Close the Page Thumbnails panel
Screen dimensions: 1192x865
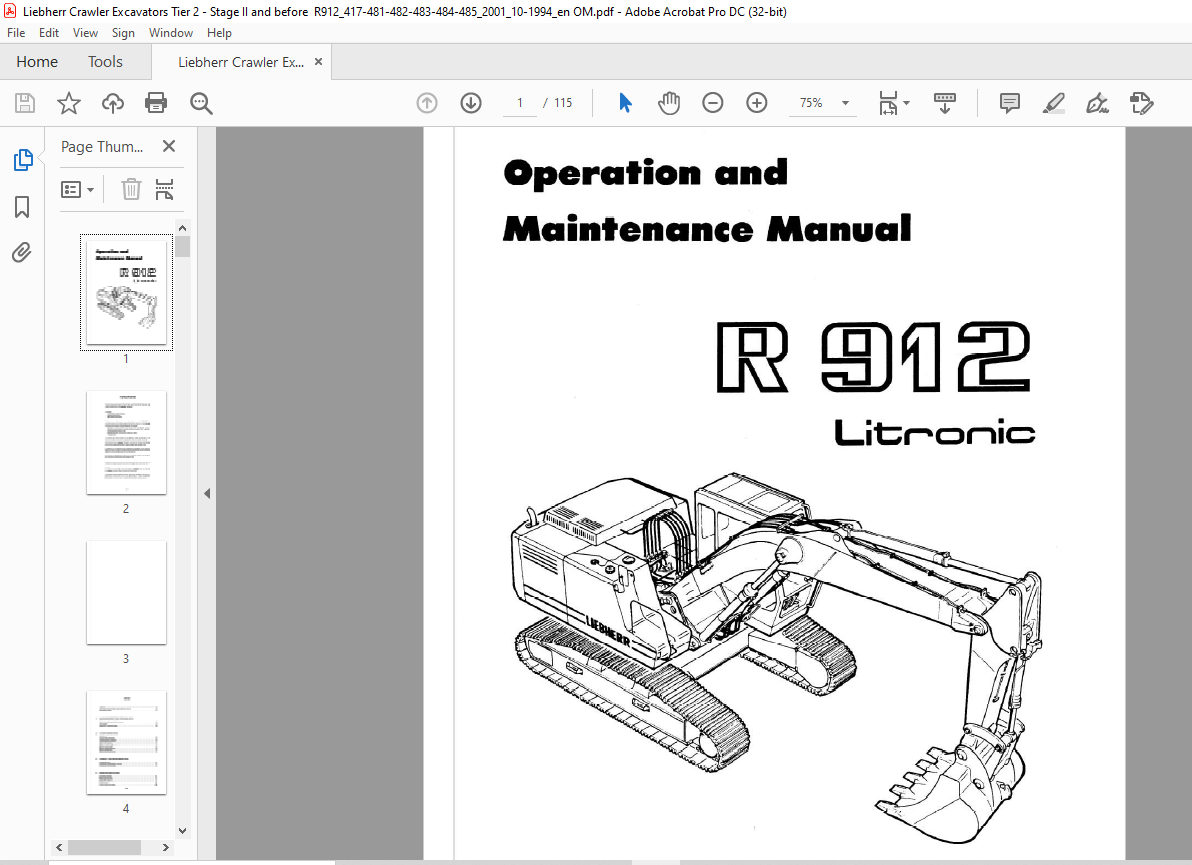pos(169,146)
